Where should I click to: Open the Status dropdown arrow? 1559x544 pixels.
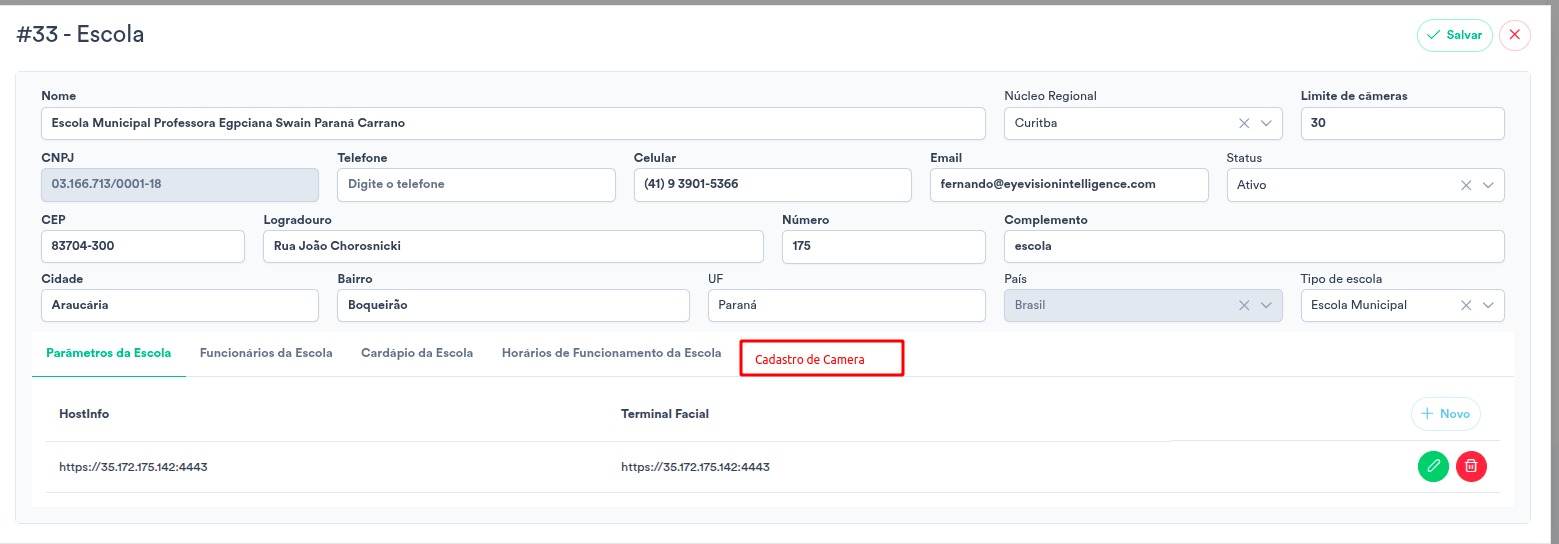pos(1489,185)
